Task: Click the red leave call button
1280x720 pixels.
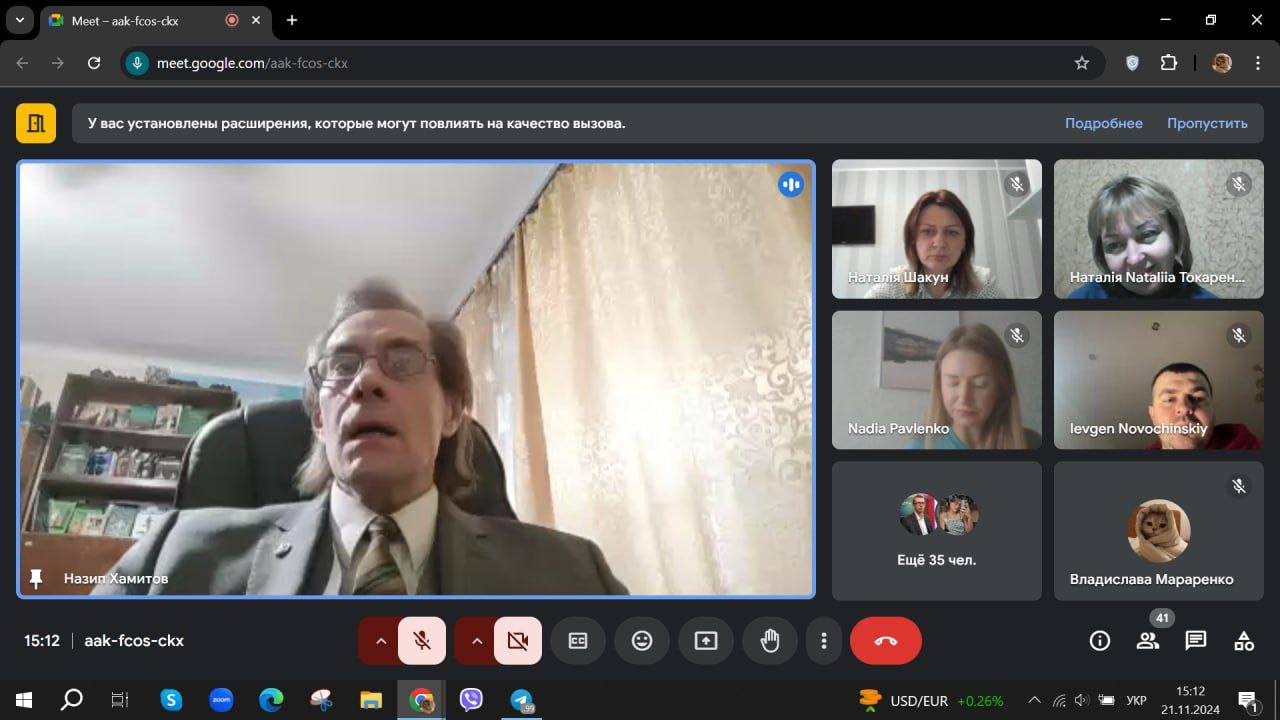Action: (x=885, y=641)
